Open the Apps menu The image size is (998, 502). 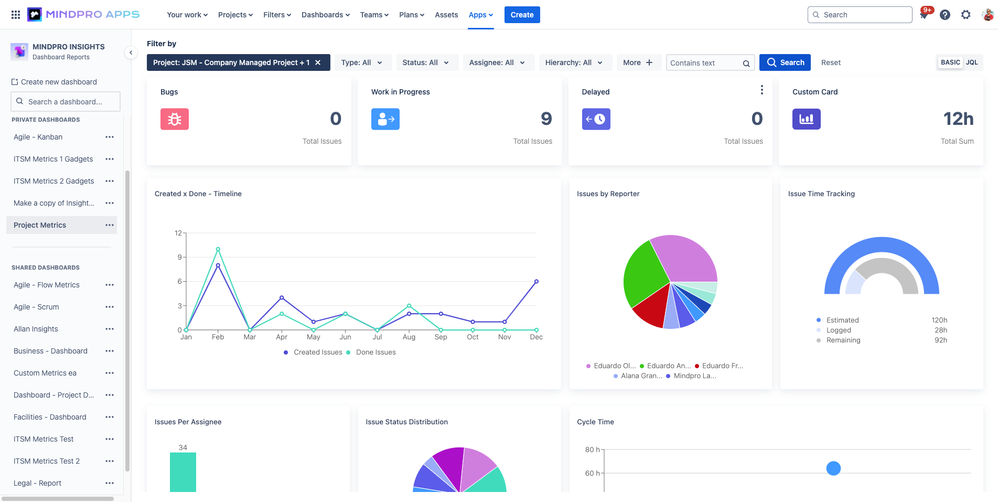(481, 15)
